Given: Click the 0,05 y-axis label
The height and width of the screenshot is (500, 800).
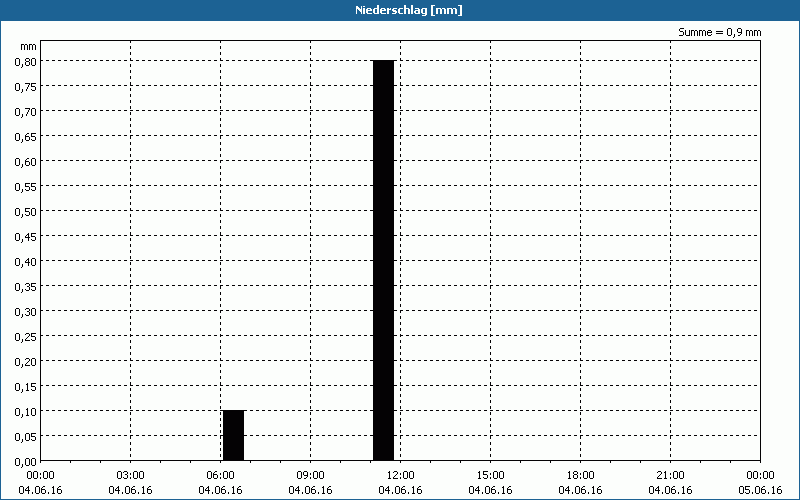Looking at the screenshot, I should click(26, 436).
